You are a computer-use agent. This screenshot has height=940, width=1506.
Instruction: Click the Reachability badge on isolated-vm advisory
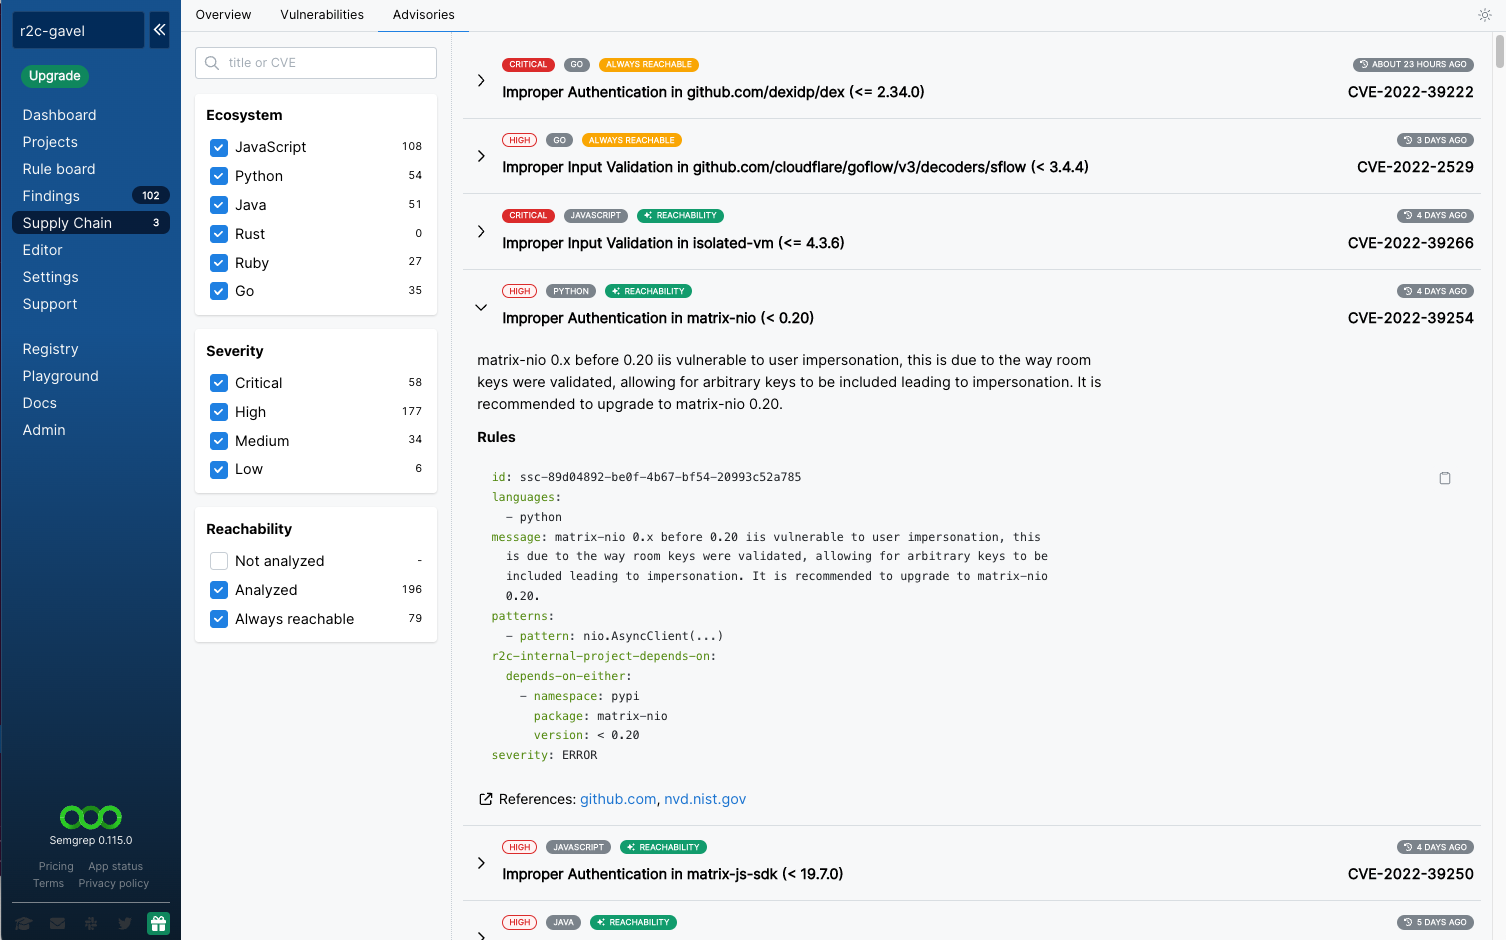click(x=680, y=216)
